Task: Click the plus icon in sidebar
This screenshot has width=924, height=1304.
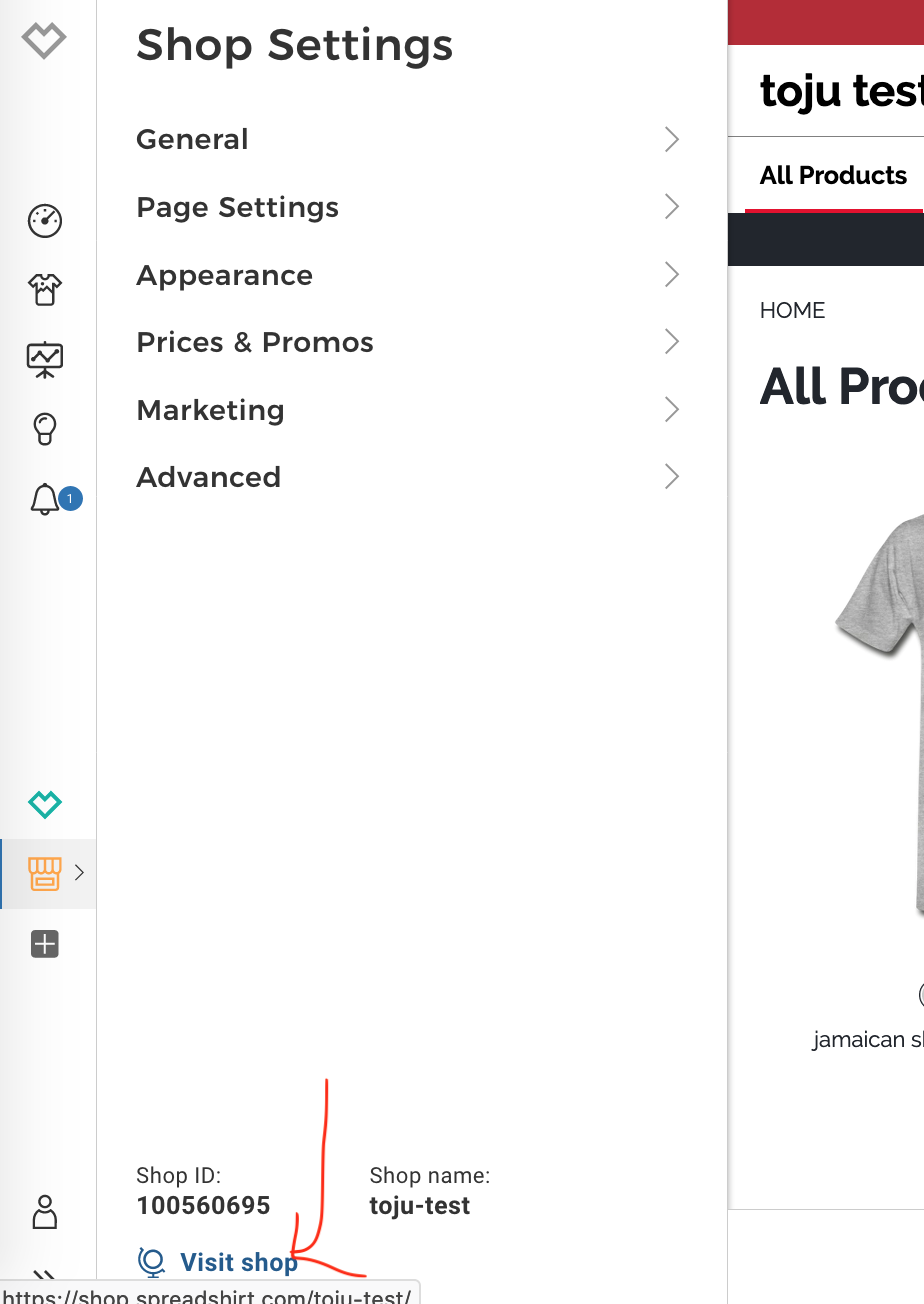Action: 45,944
